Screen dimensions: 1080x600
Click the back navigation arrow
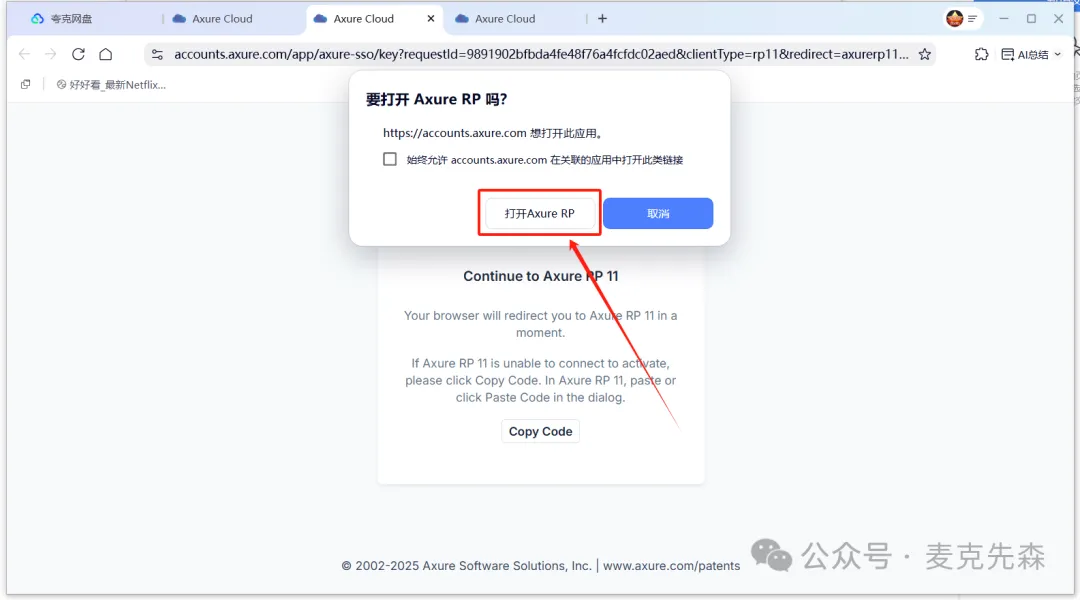click(x=25, y=54)
